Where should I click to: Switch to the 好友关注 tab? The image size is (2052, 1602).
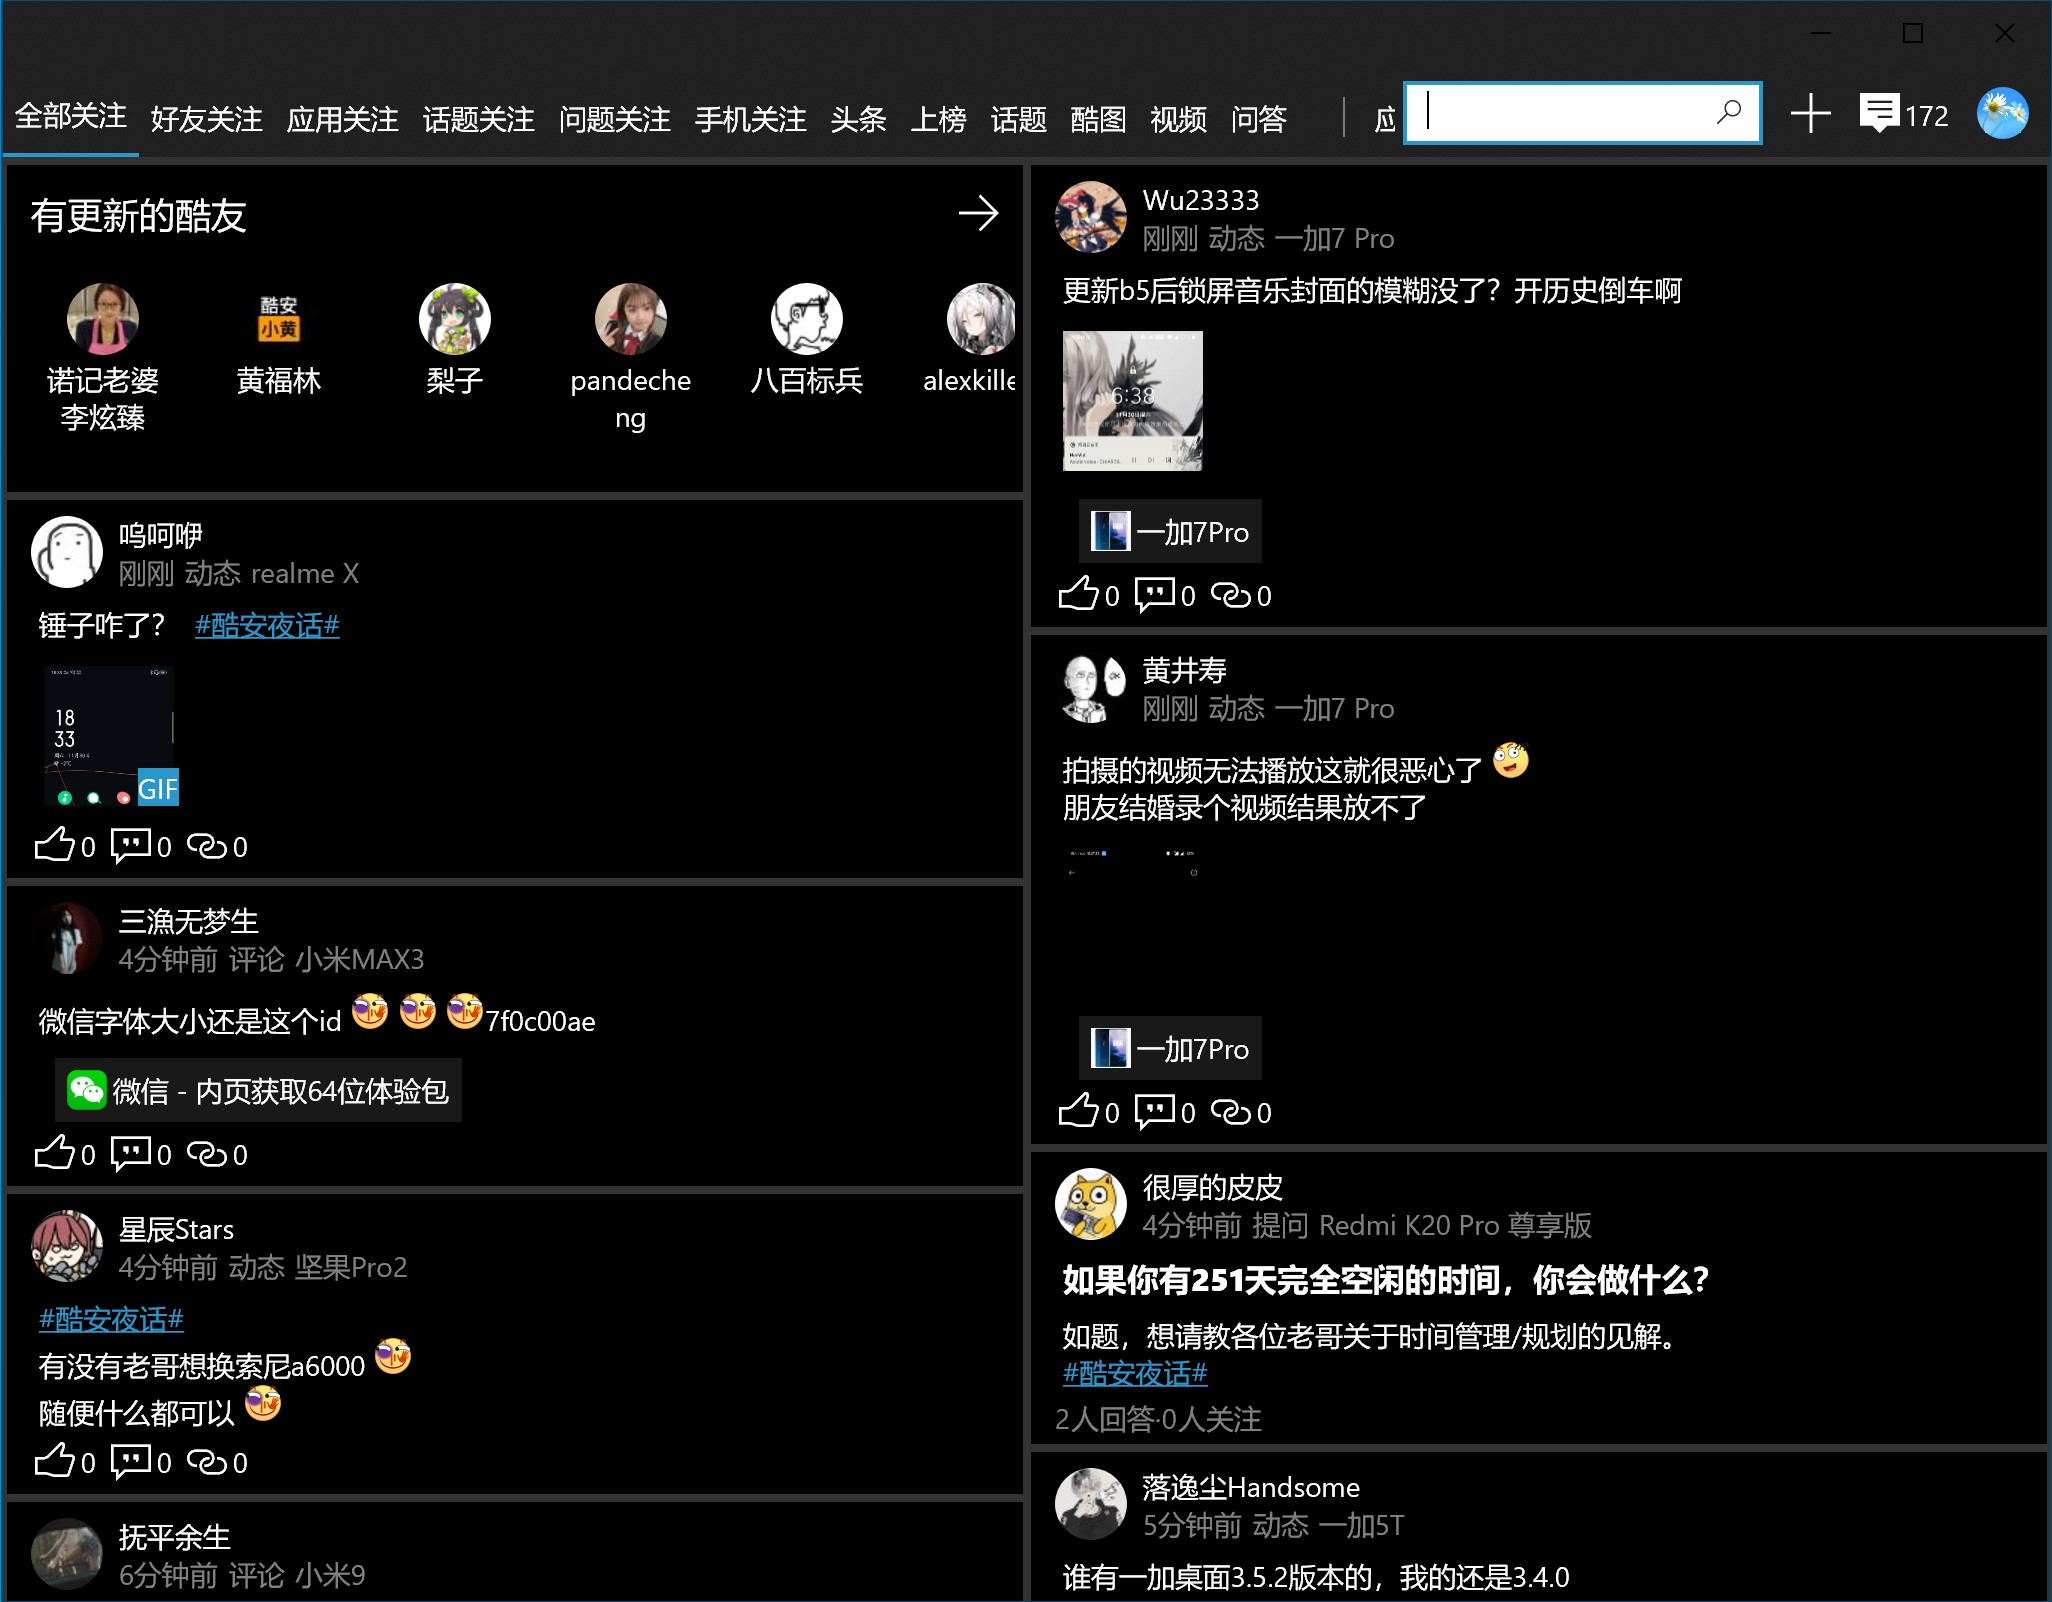(x=206, y=120)
